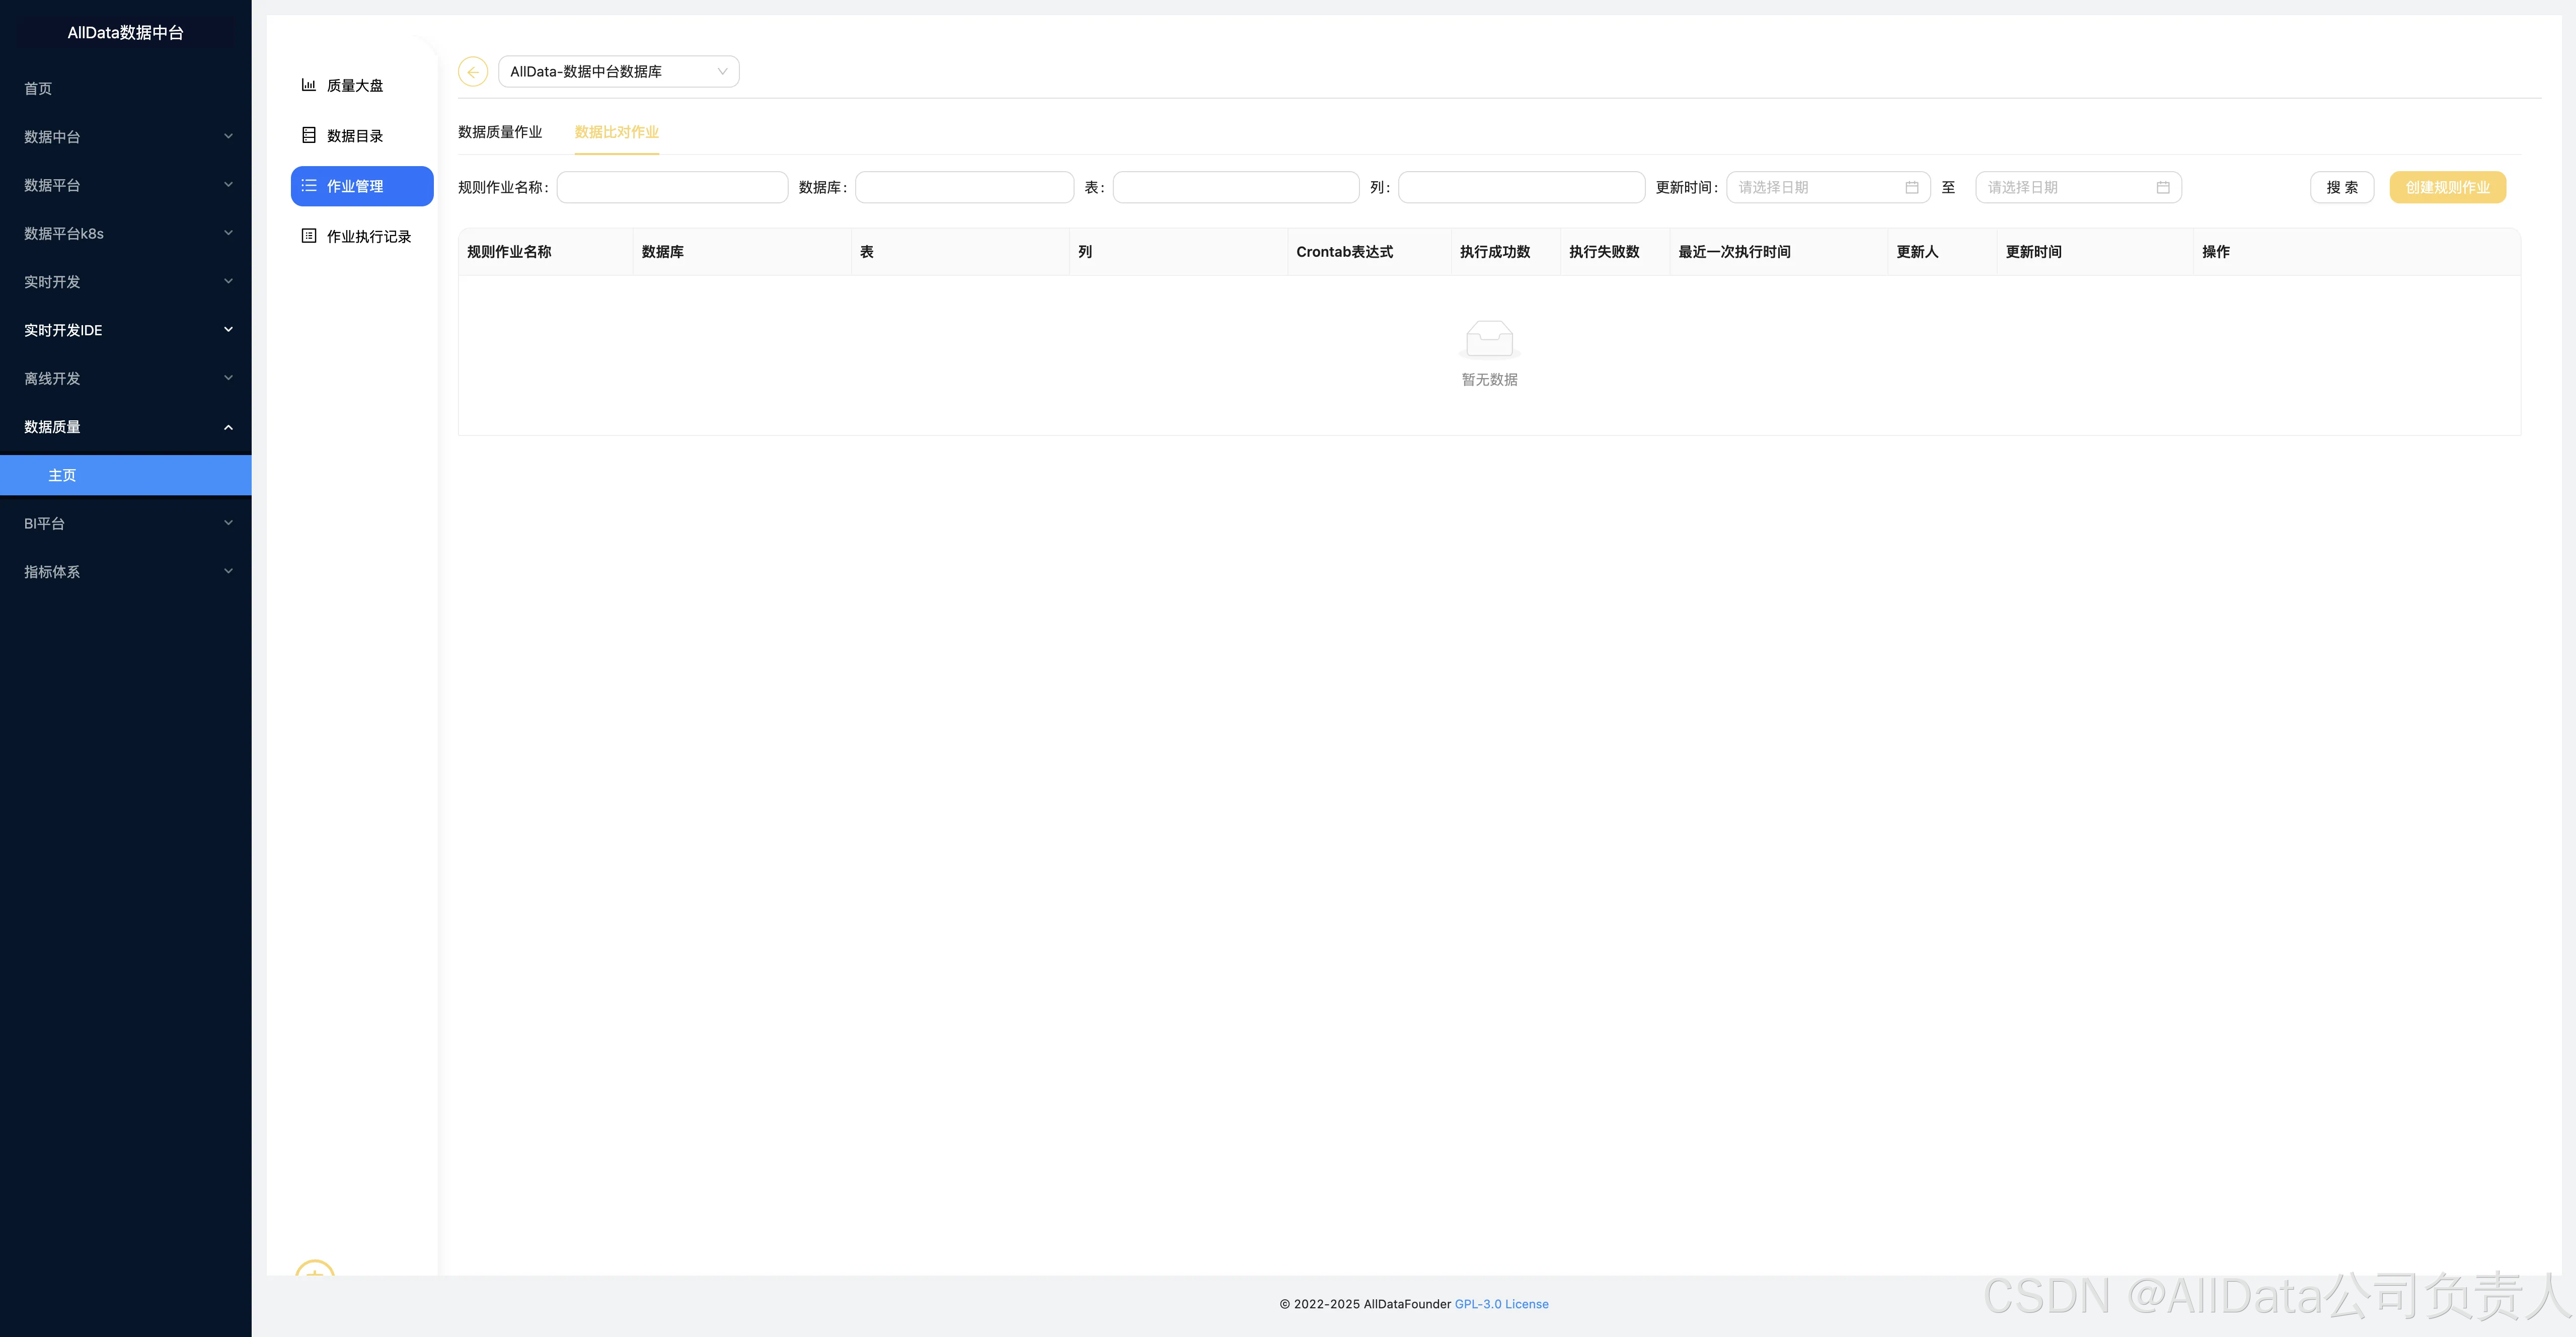Select the 数据比对作业 tab
Screen dimensions: 2576x1337
click(x=616, y=132)
